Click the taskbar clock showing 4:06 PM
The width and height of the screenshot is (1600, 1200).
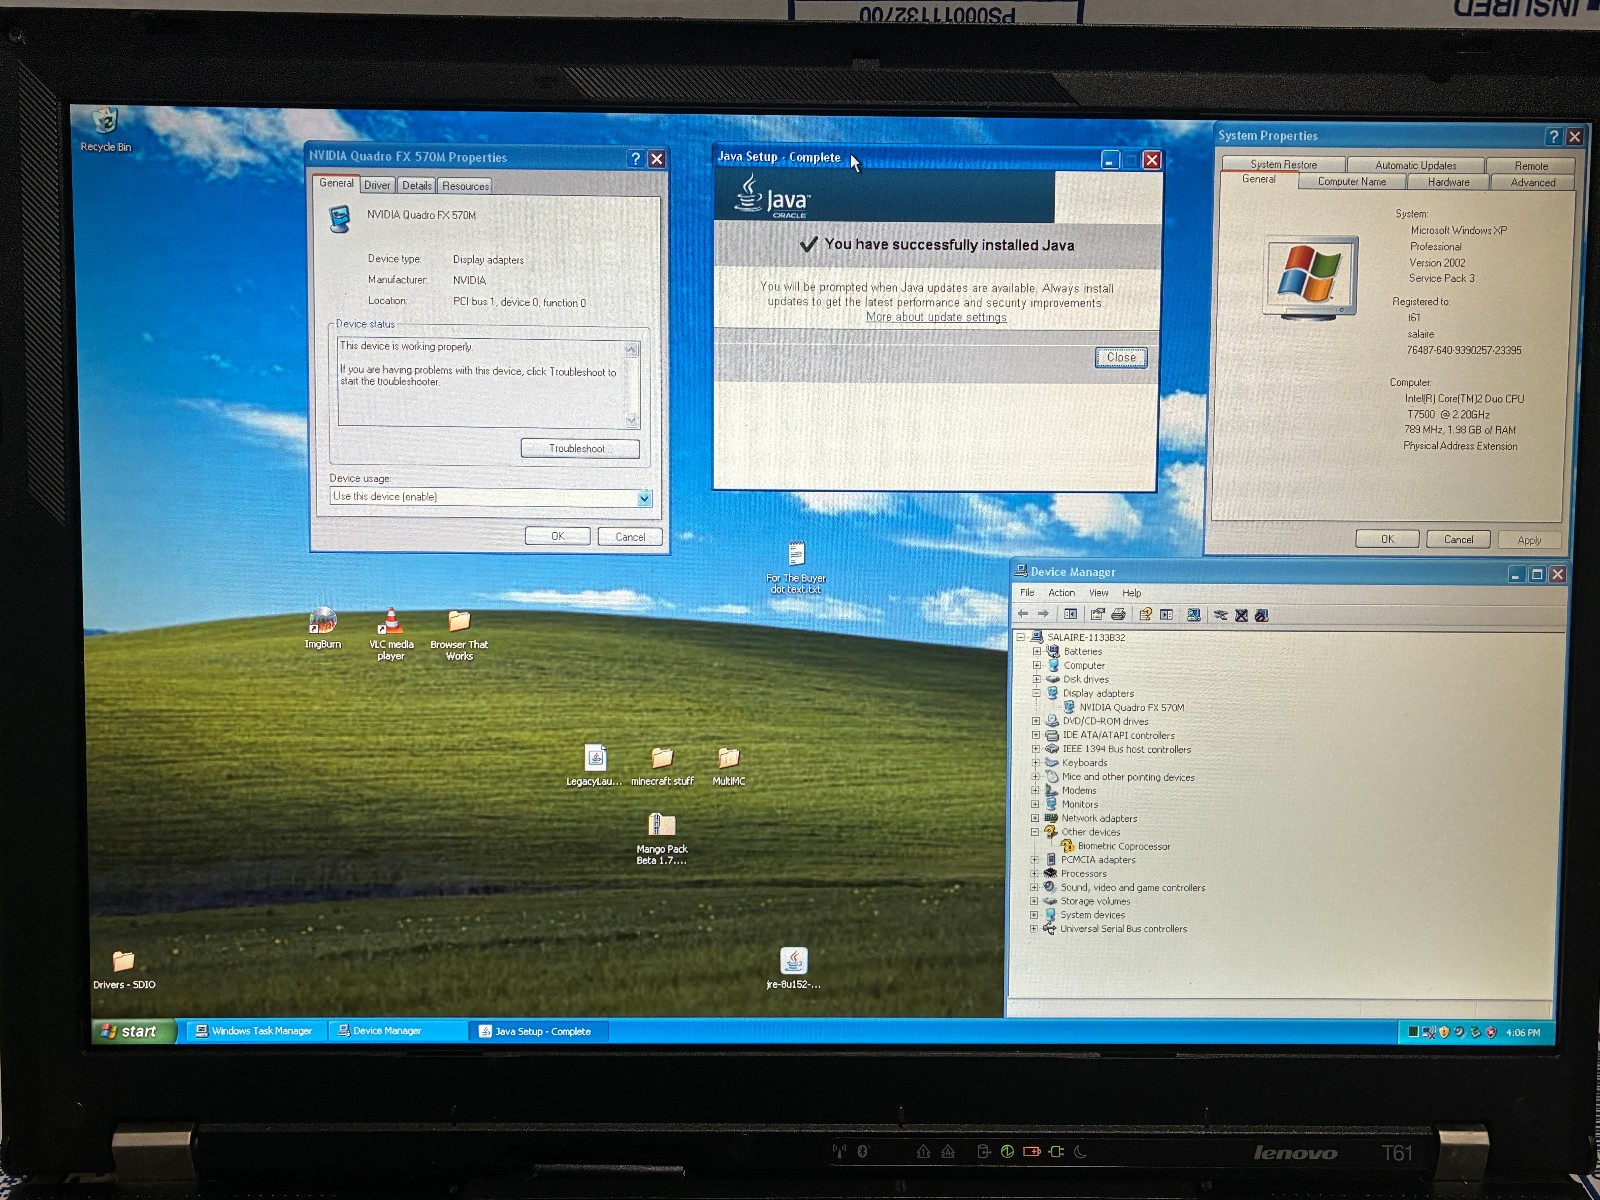(x=1522, y=1033)
